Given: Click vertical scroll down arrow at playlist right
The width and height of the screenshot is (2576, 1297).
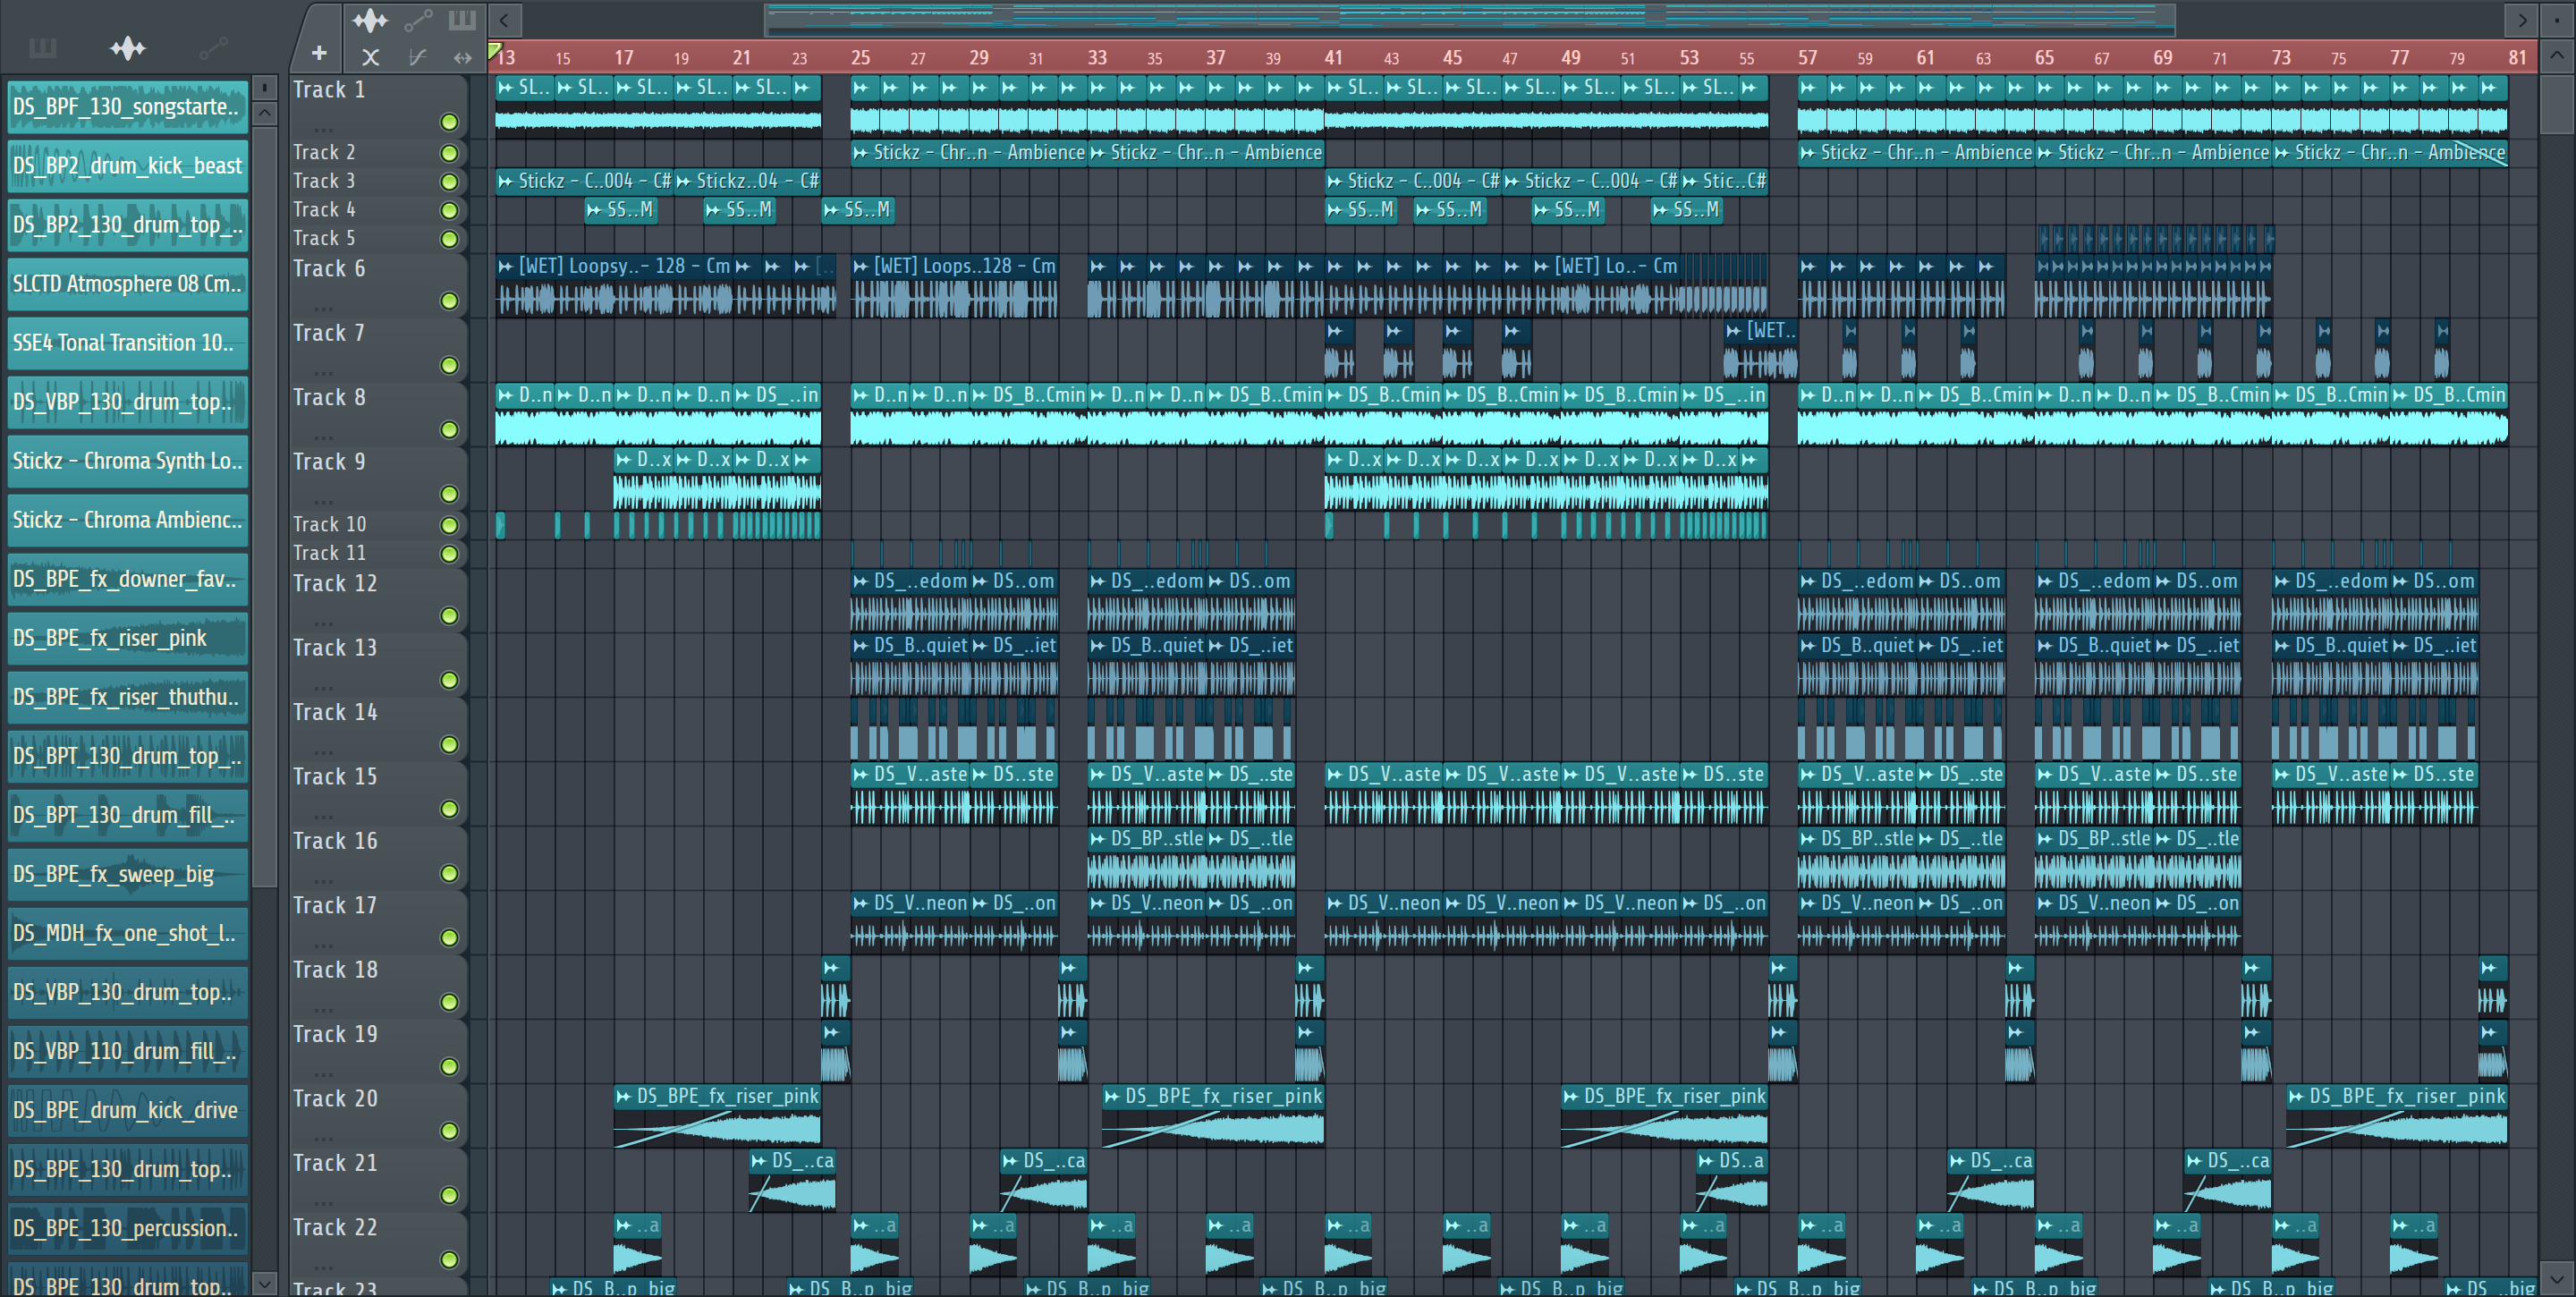Looking at the screenshot, I should [x=2558, y=1277].
